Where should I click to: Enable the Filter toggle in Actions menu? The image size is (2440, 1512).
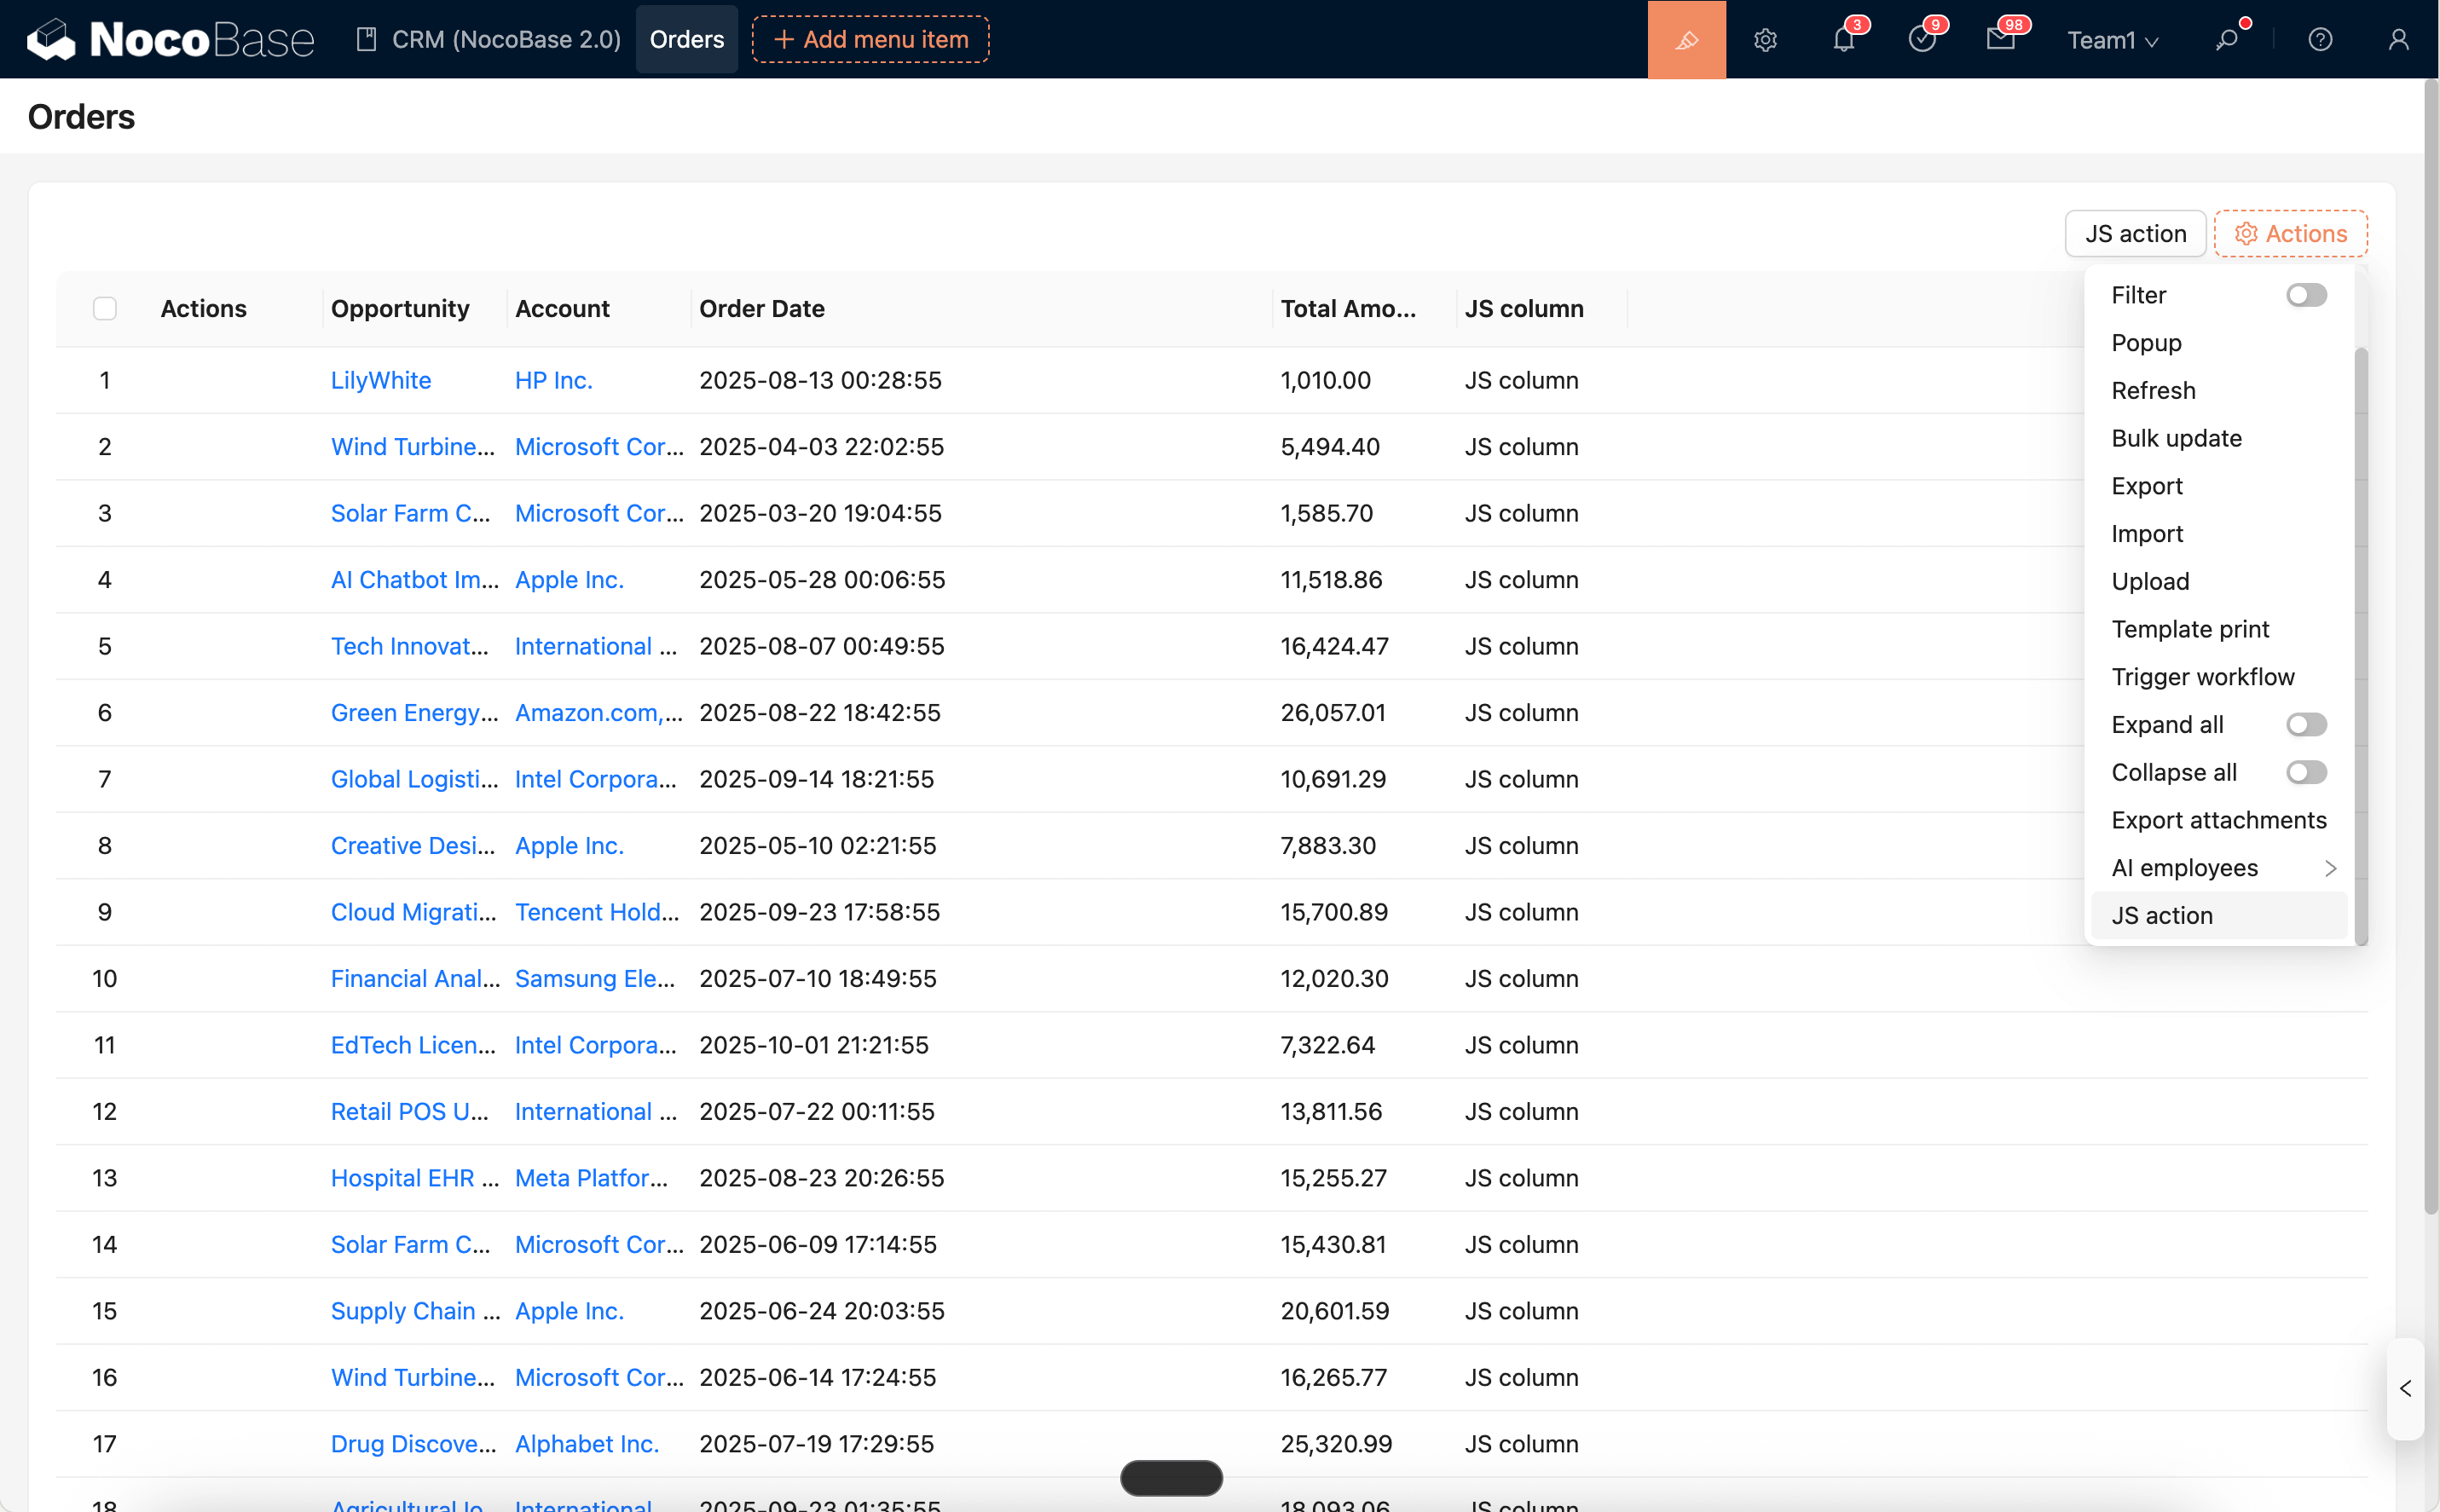coord(2306,294)
